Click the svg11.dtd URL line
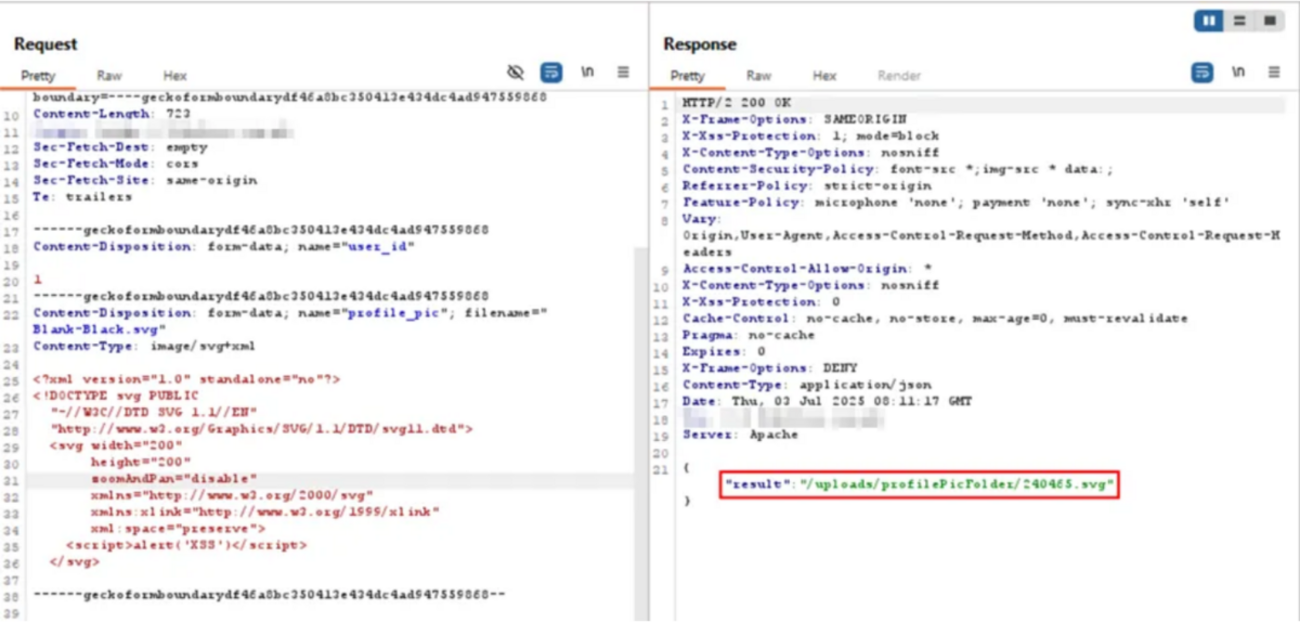 tap(262, 428)
